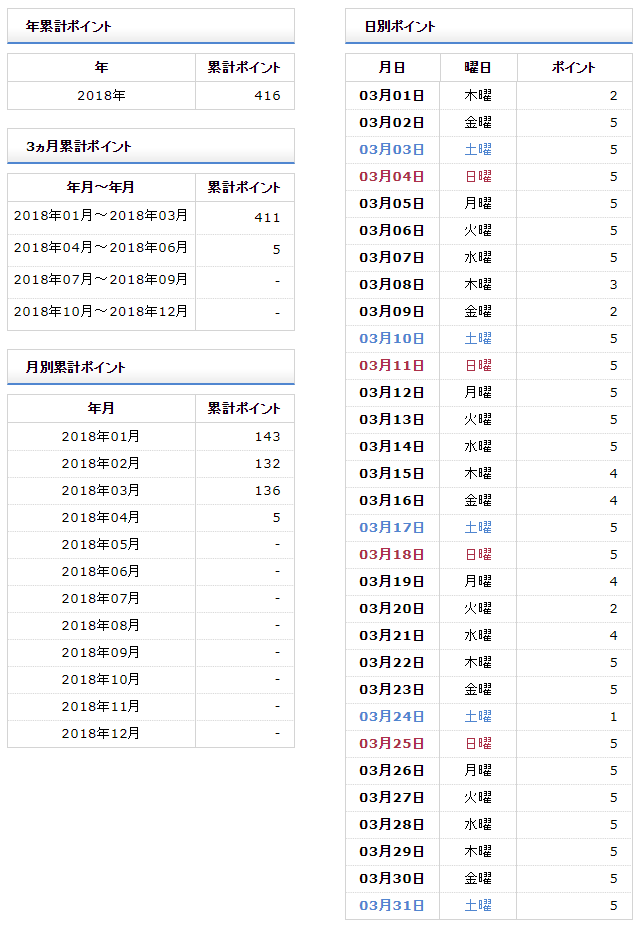Click the 年累計ポイント section header
Screen dimensions: 639x928
(x=150, y=26)
